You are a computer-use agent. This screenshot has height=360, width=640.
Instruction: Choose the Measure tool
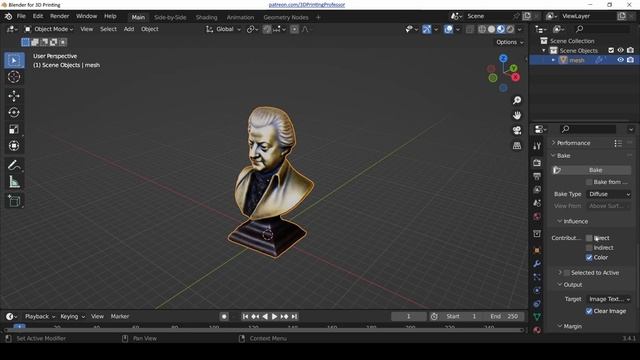click(14, 182)
